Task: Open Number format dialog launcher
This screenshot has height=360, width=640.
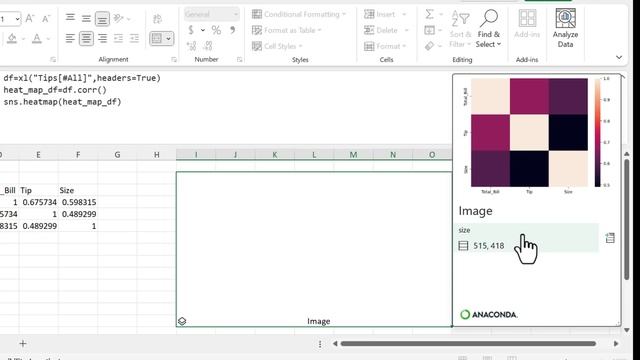Action: pos(240,60)
